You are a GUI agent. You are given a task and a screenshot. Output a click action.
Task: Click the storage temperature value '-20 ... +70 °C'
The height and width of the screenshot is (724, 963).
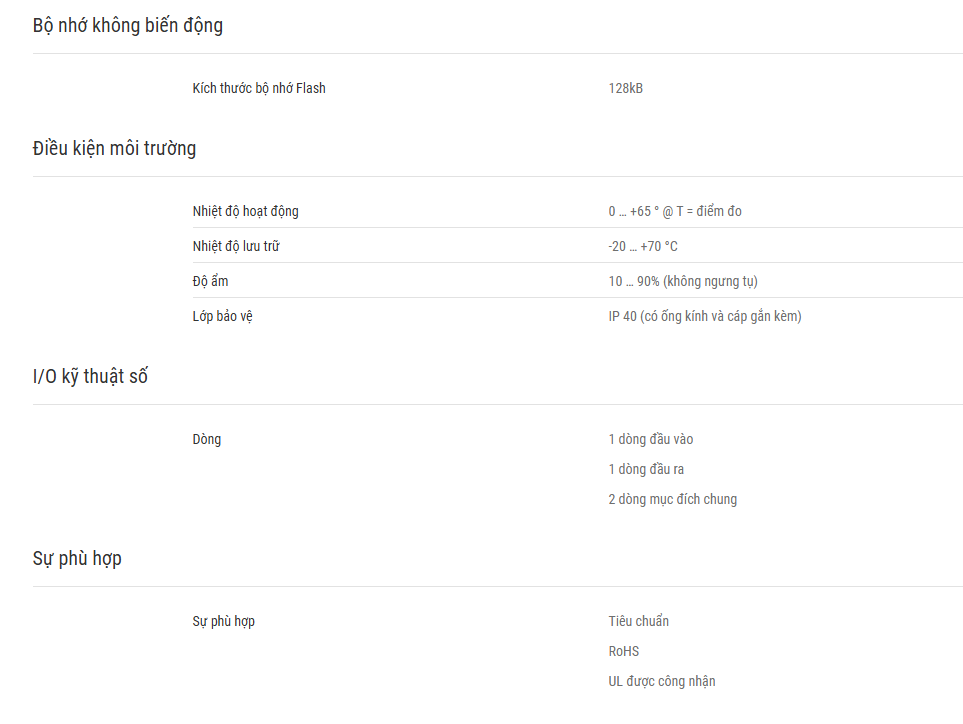click(643, 246)
